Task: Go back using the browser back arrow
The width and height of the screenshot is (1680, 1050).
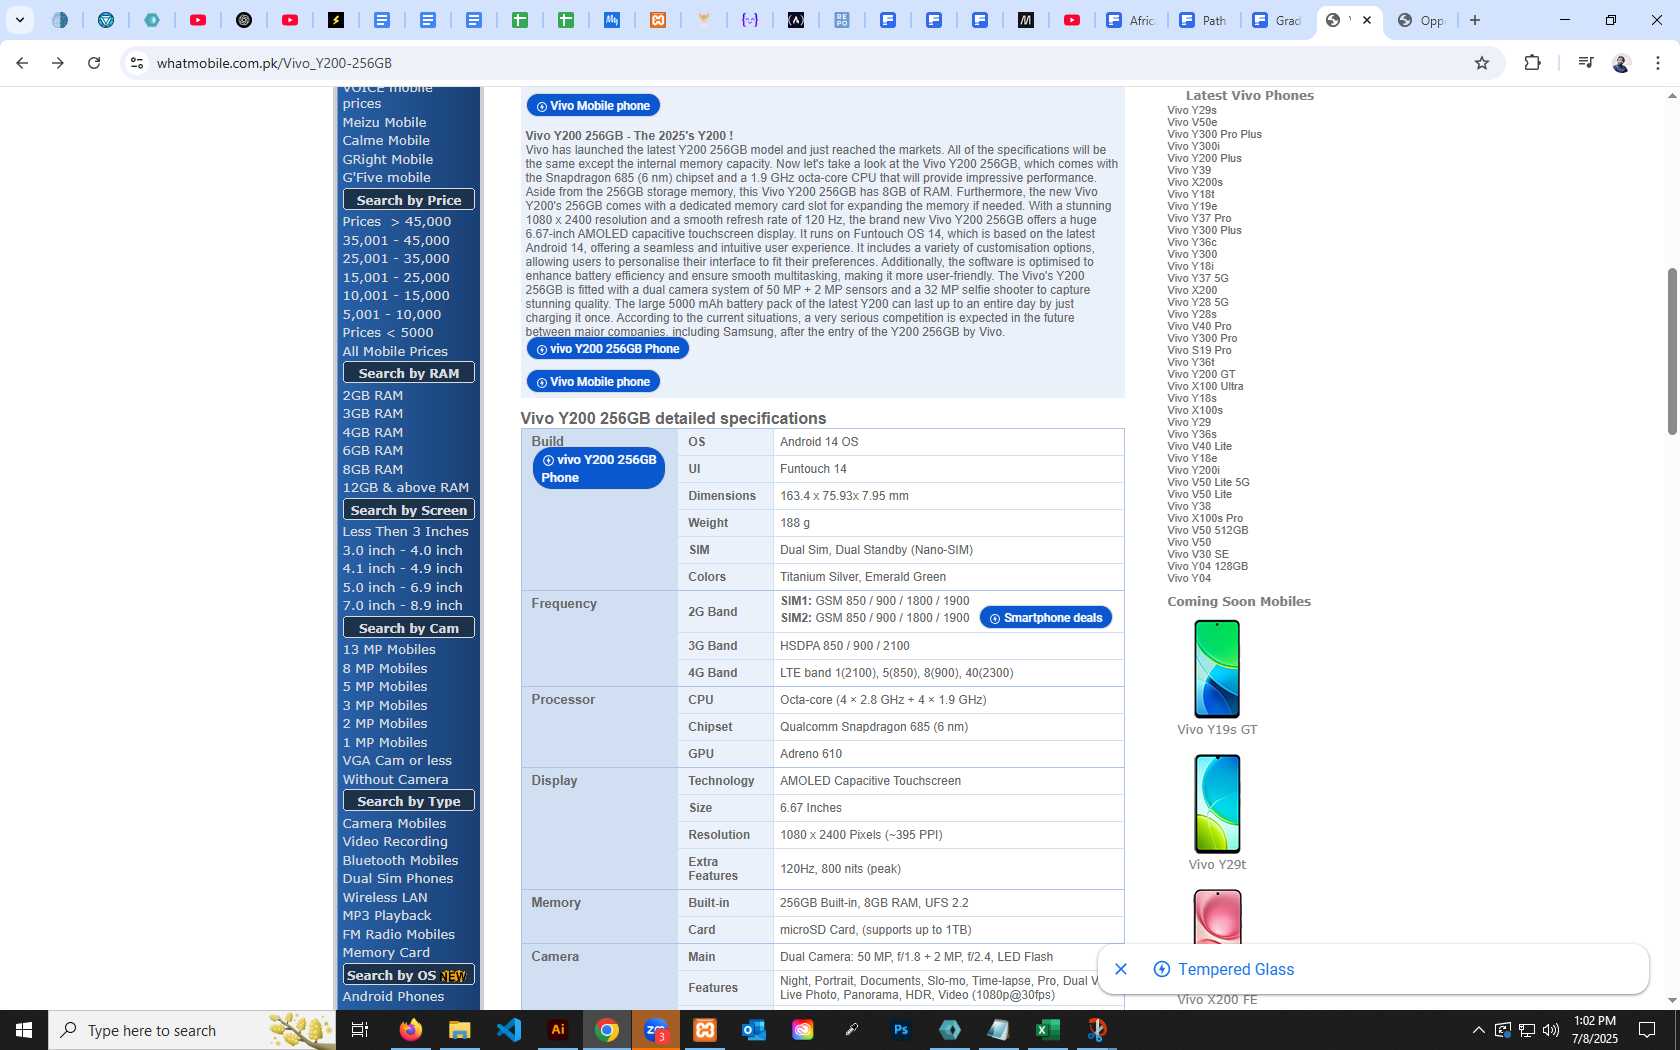Action: 22,63
